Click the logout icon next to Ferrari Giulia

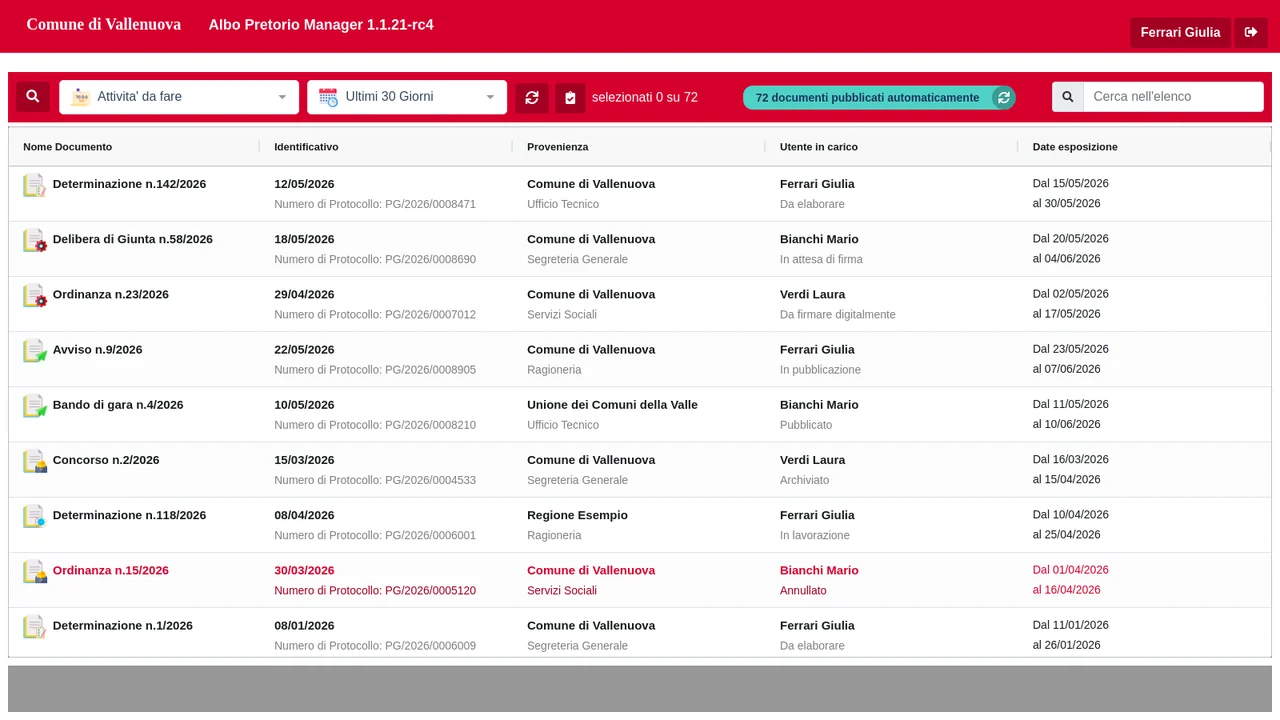coord(1251,32)
